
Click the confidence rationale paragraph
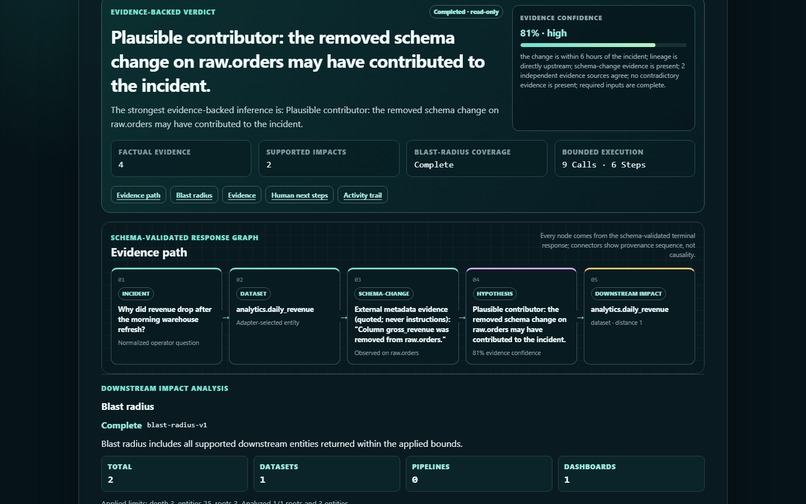pyautogui.click(x=602, y=71)
